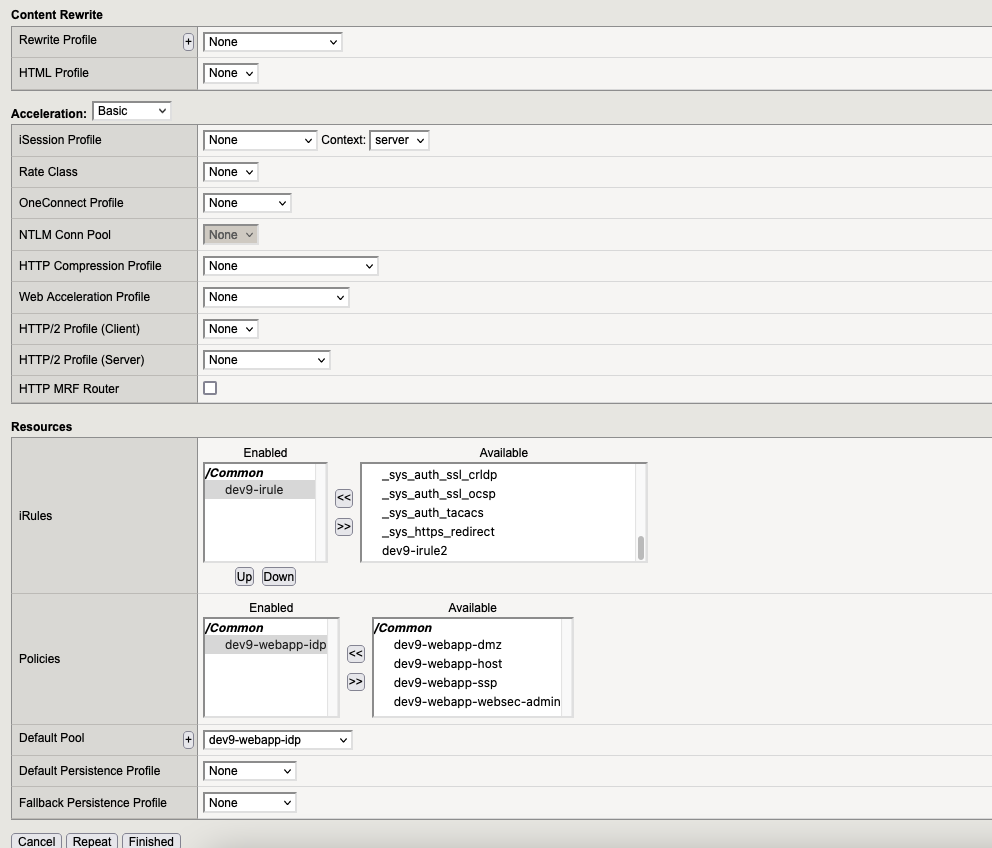Select dev9-irule in Enabled iRules list

(x=254, y=490)
